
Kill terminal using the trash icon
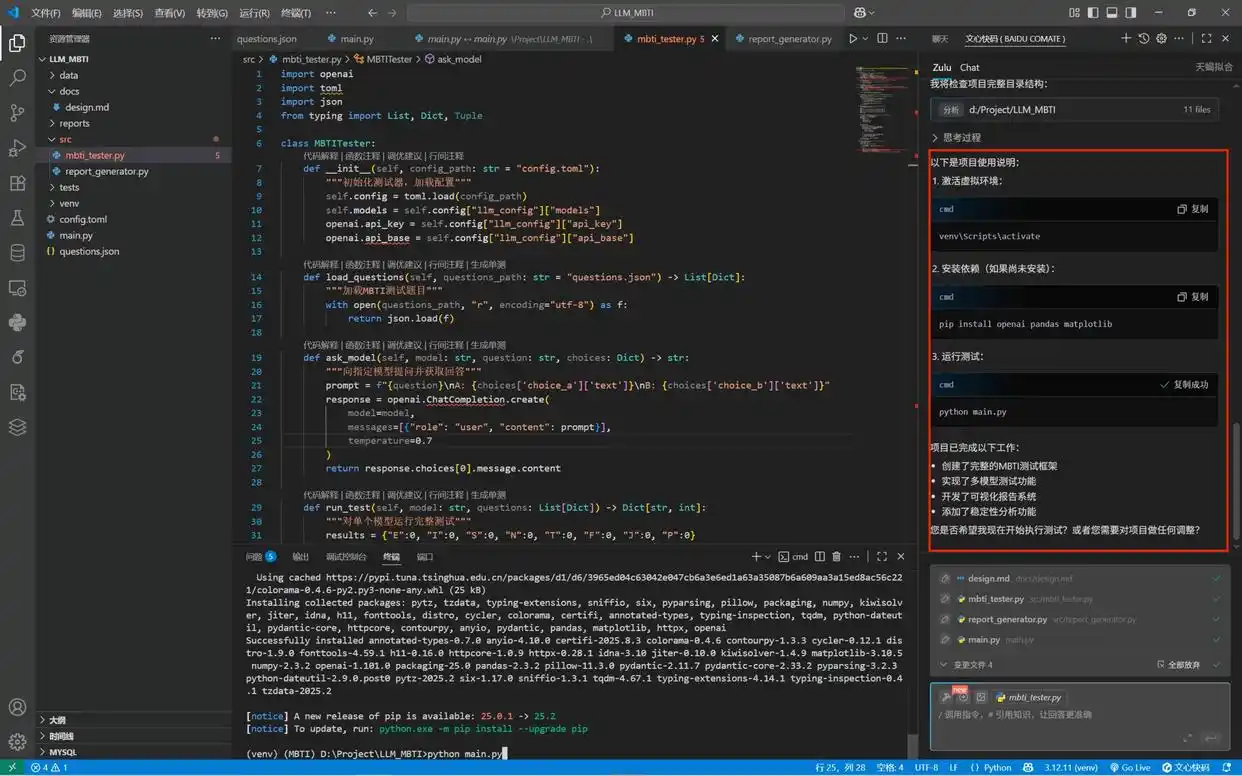[837, 557]
